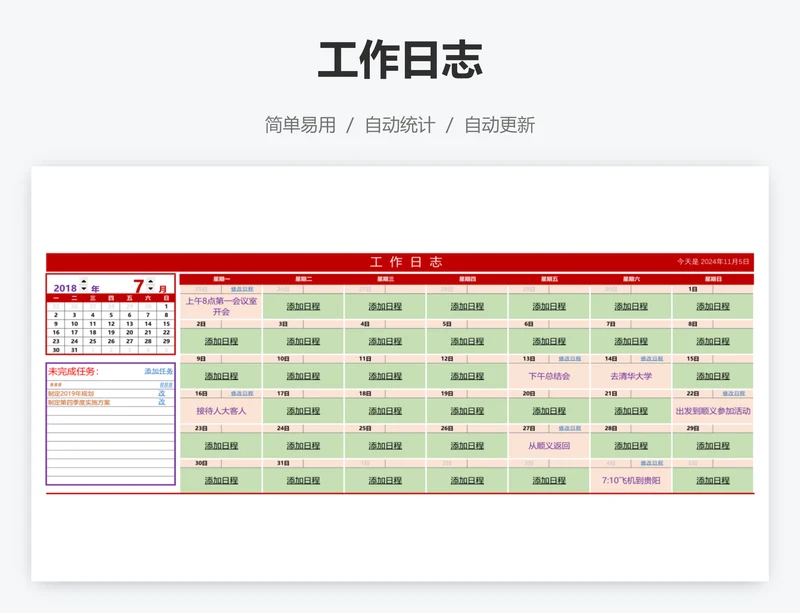Open 修改日程 for the 27日 cell
This screenshot has height=613, width=800.
pyautogui.click(x=570, y=428)
